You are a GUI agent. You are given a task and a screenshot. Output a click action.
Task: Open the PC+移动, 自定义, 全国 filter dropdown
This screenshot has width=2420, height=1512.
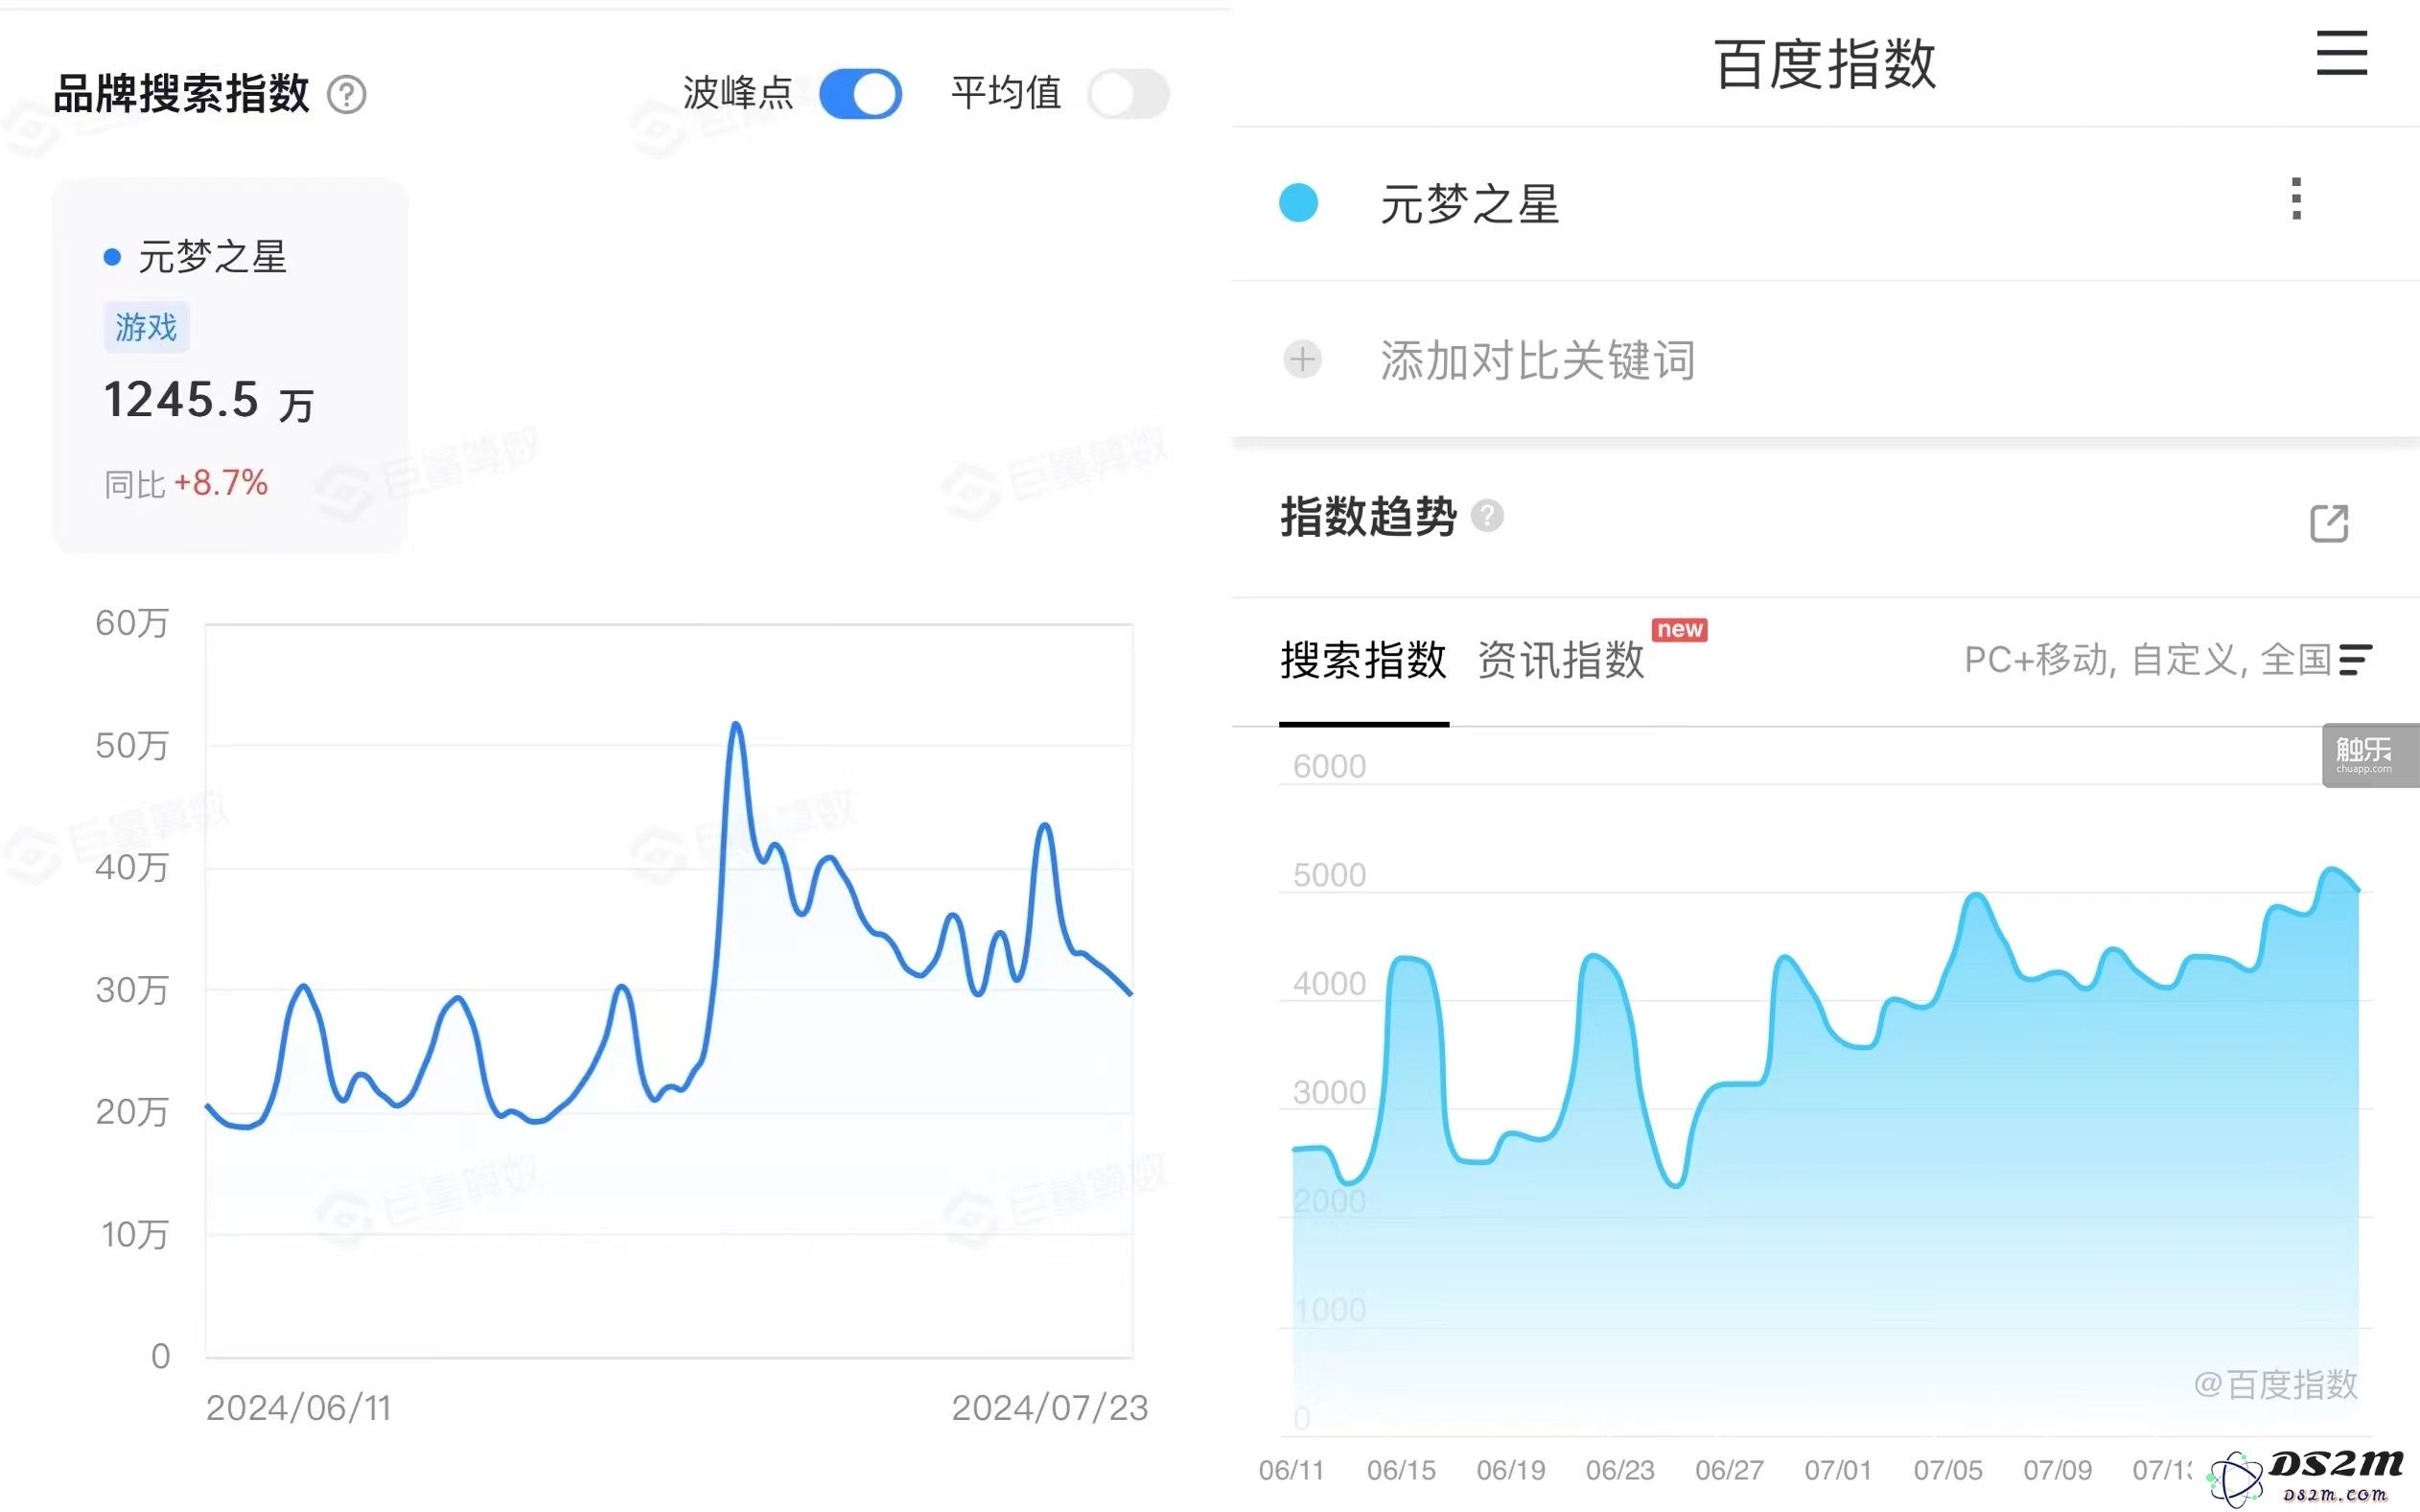coord(2167,660)
